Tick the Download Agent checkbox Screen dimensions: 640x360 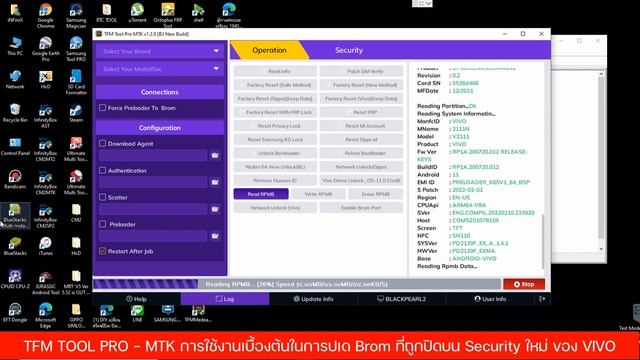(x=102, y=143)
